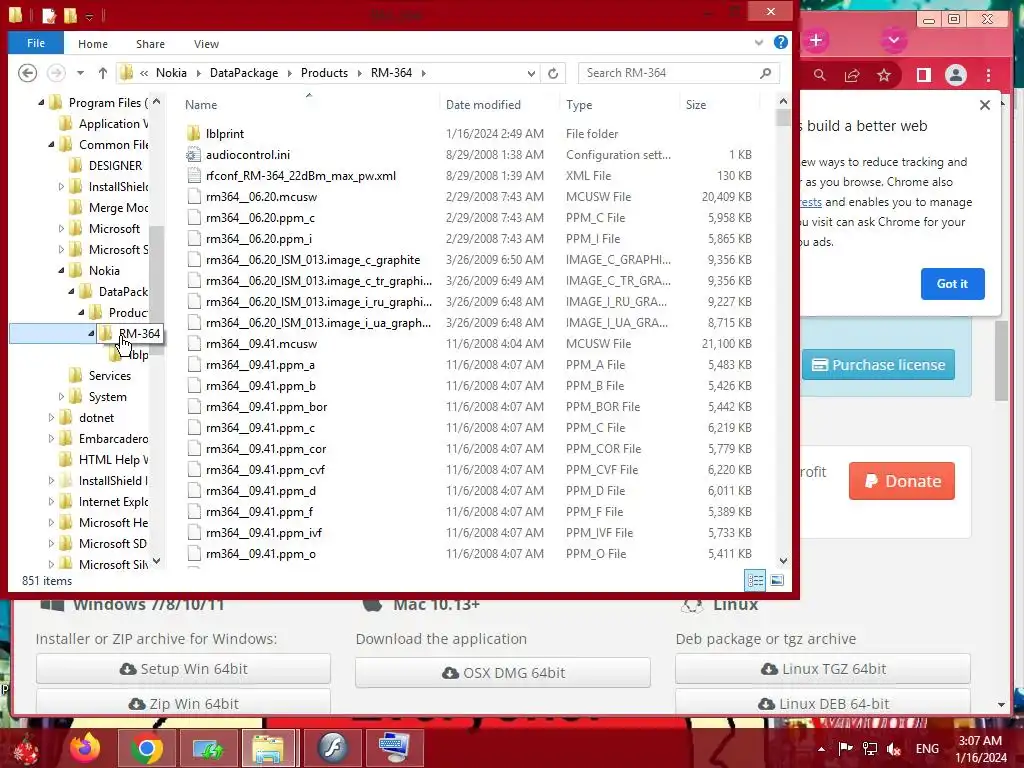Click the Chrome zoom magnifier icon
The height and width of the screenshot is (768, 1024).
[820, 75]
